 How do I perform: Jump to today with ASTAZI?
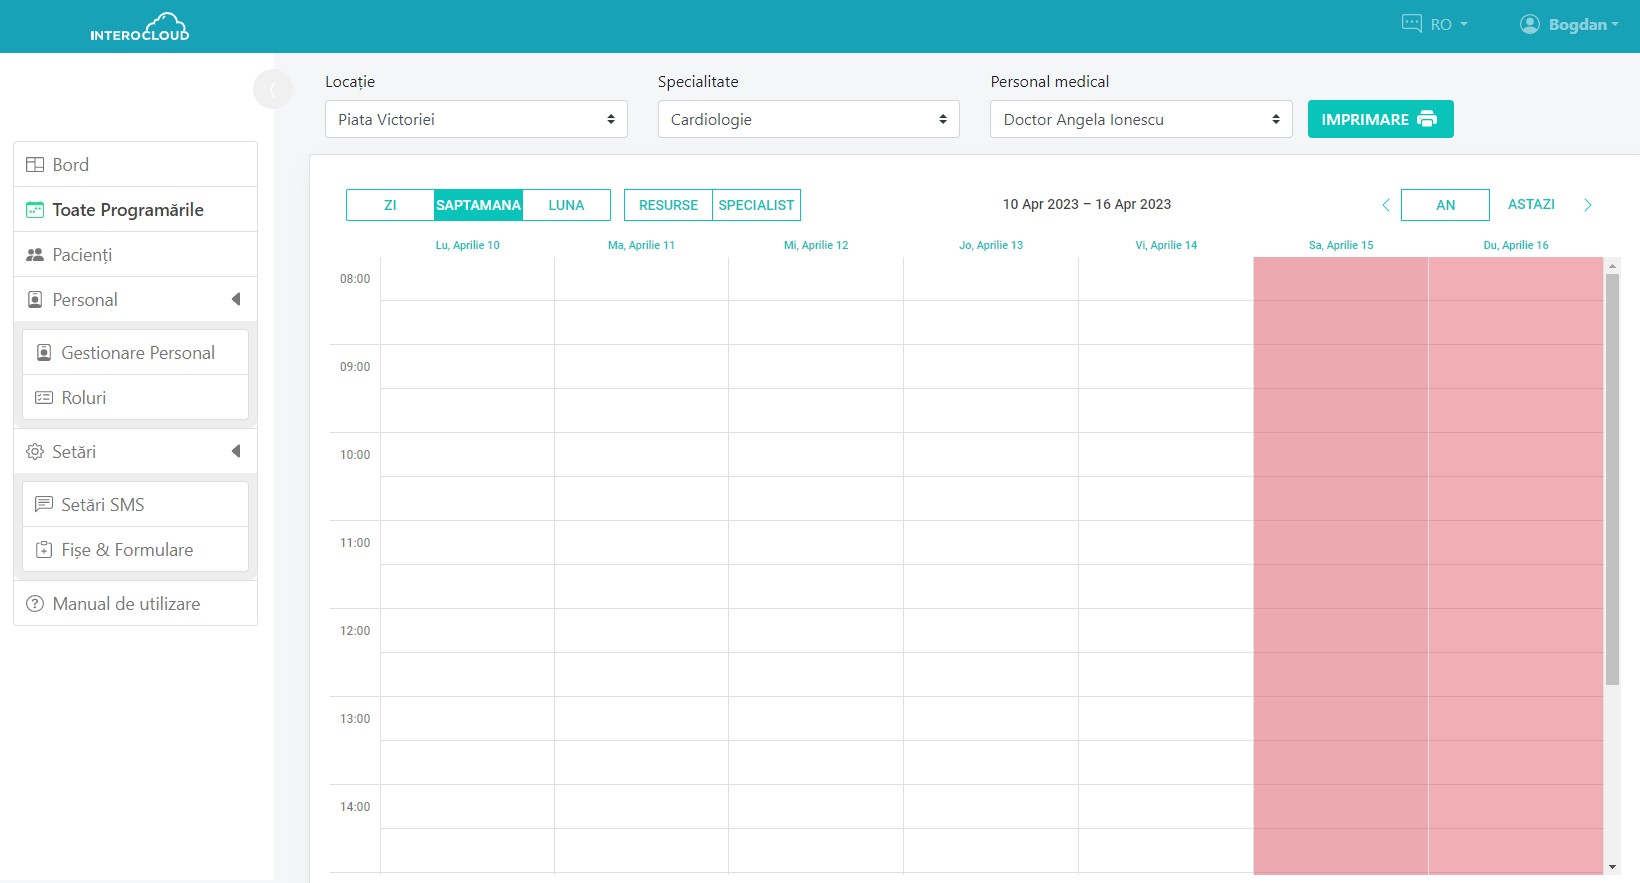(x=1531, y=204)
